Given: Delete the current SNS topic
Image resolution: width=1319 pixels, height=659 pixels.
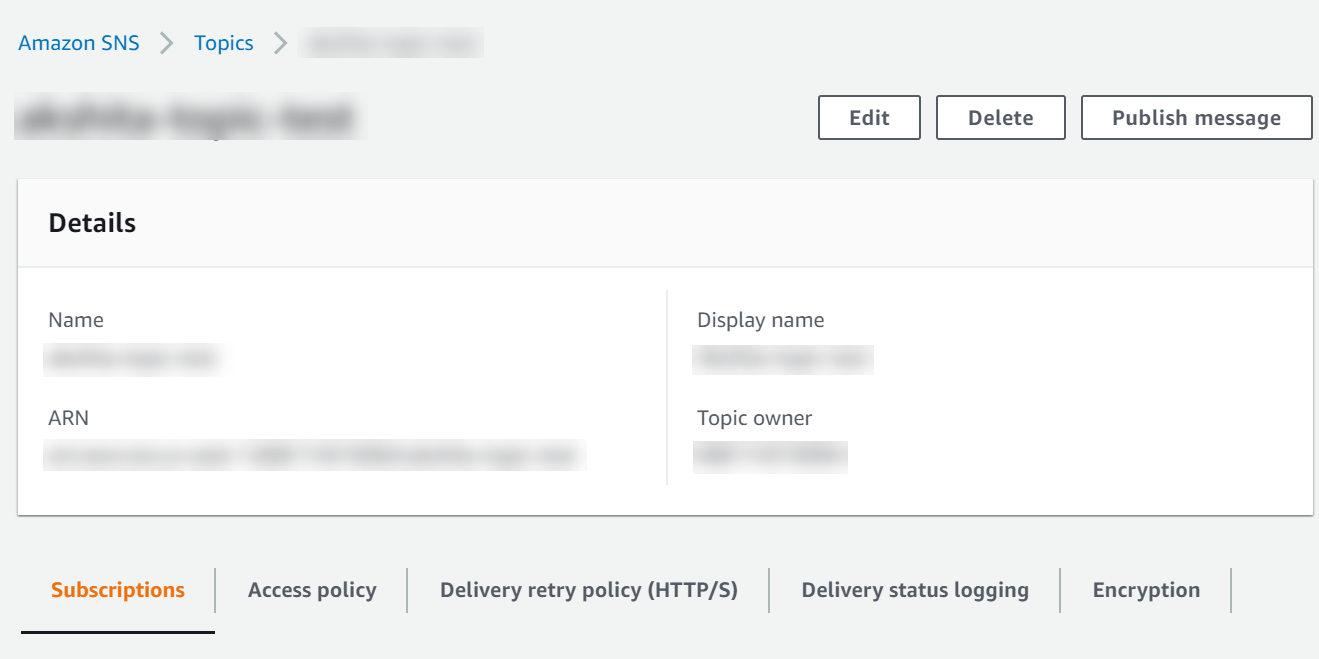Looking at the screenshot, I should coord(1000,117).
